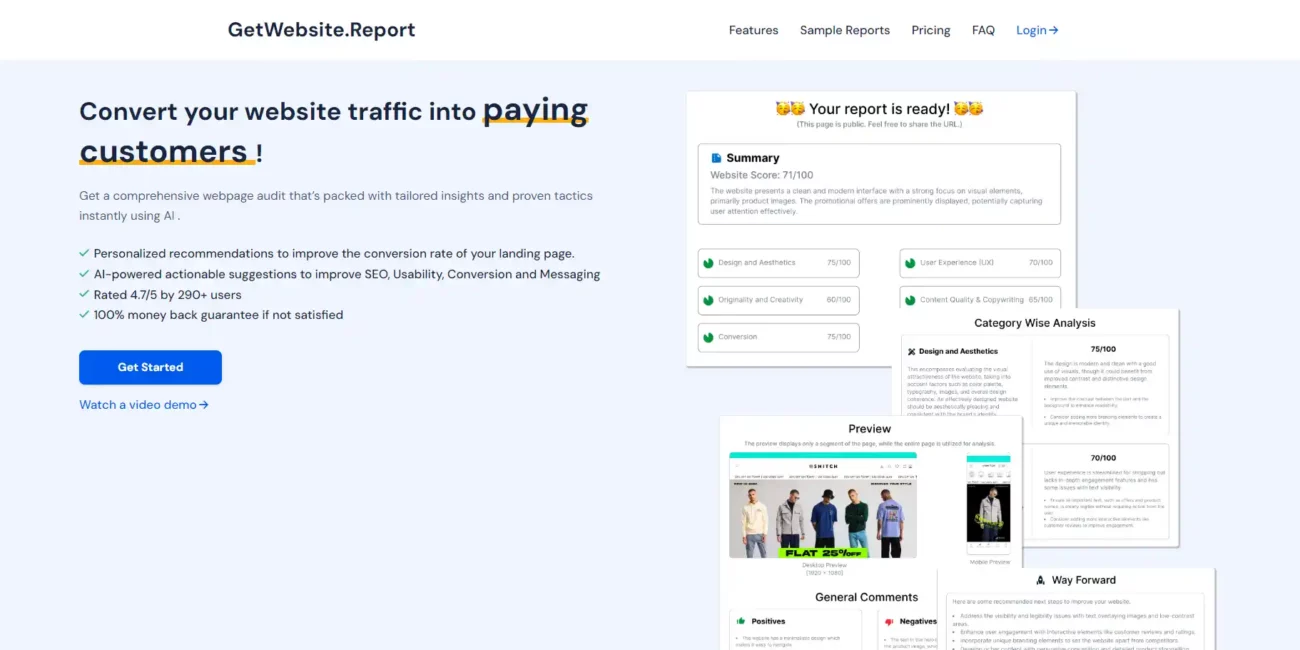Click 70/100 score in User Experience row
1300x650 pixels.
tap(1041, 263)
